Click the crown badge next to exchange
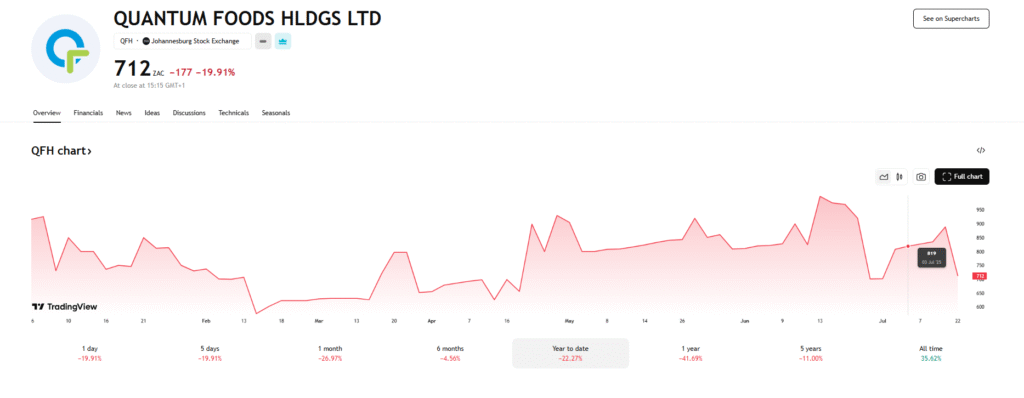The height and width of the screenshot is (398, 1024). [283, 41]
